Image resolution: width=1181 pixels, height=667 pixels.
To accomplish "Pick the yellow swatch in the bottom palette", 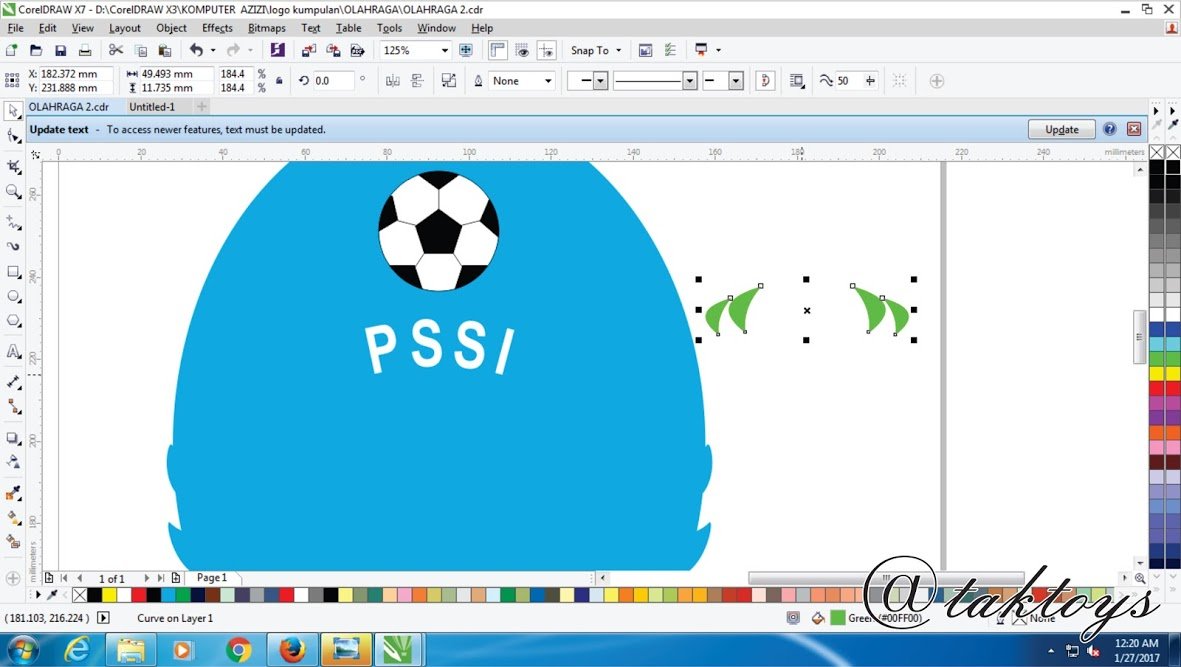I will 109,595.
